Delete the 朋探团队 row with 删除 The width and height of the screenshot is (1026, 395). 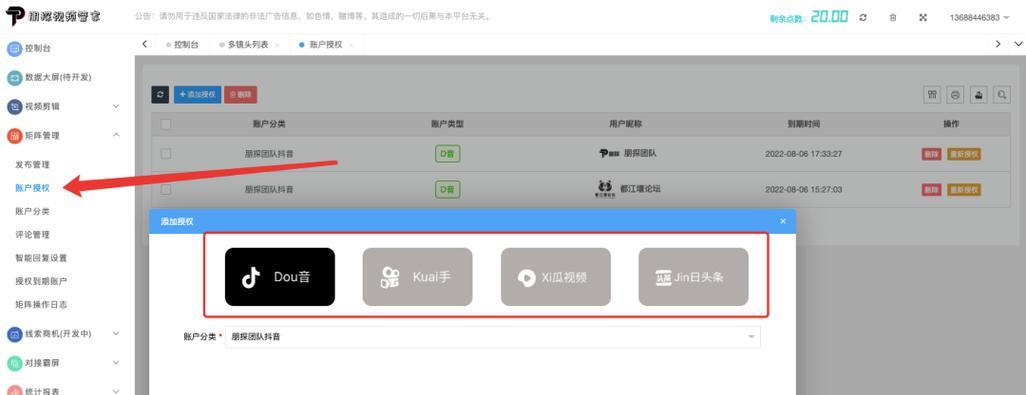tap(931, 154)
